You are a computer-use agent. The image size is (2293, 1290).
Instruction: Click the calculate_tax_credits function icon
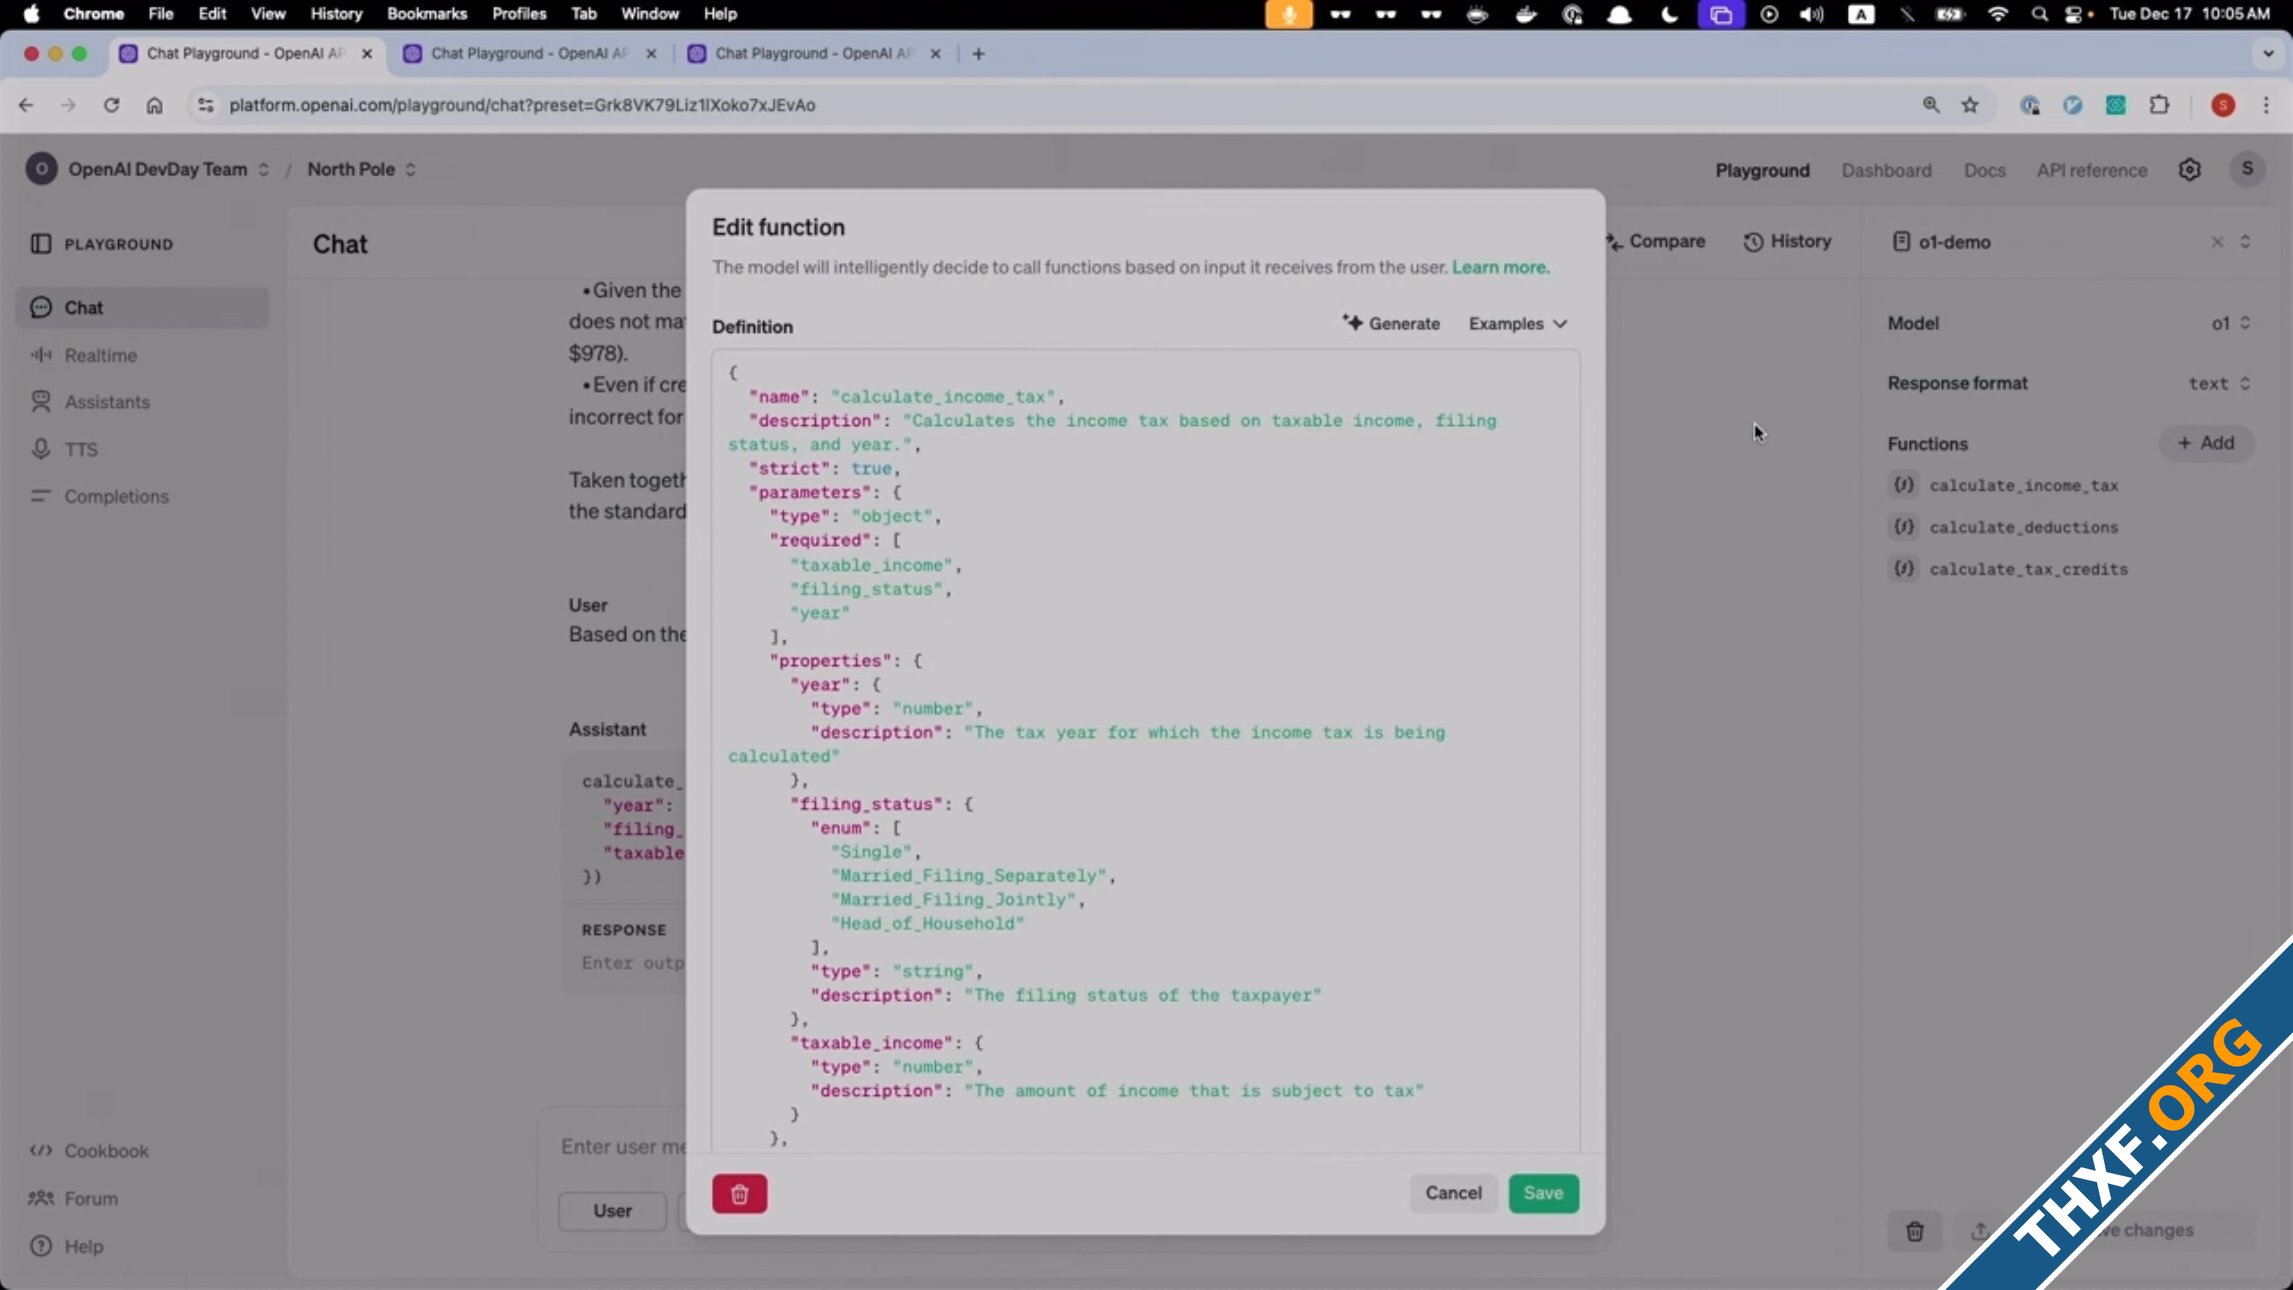pyautogui.click(x=1904, y=567)
